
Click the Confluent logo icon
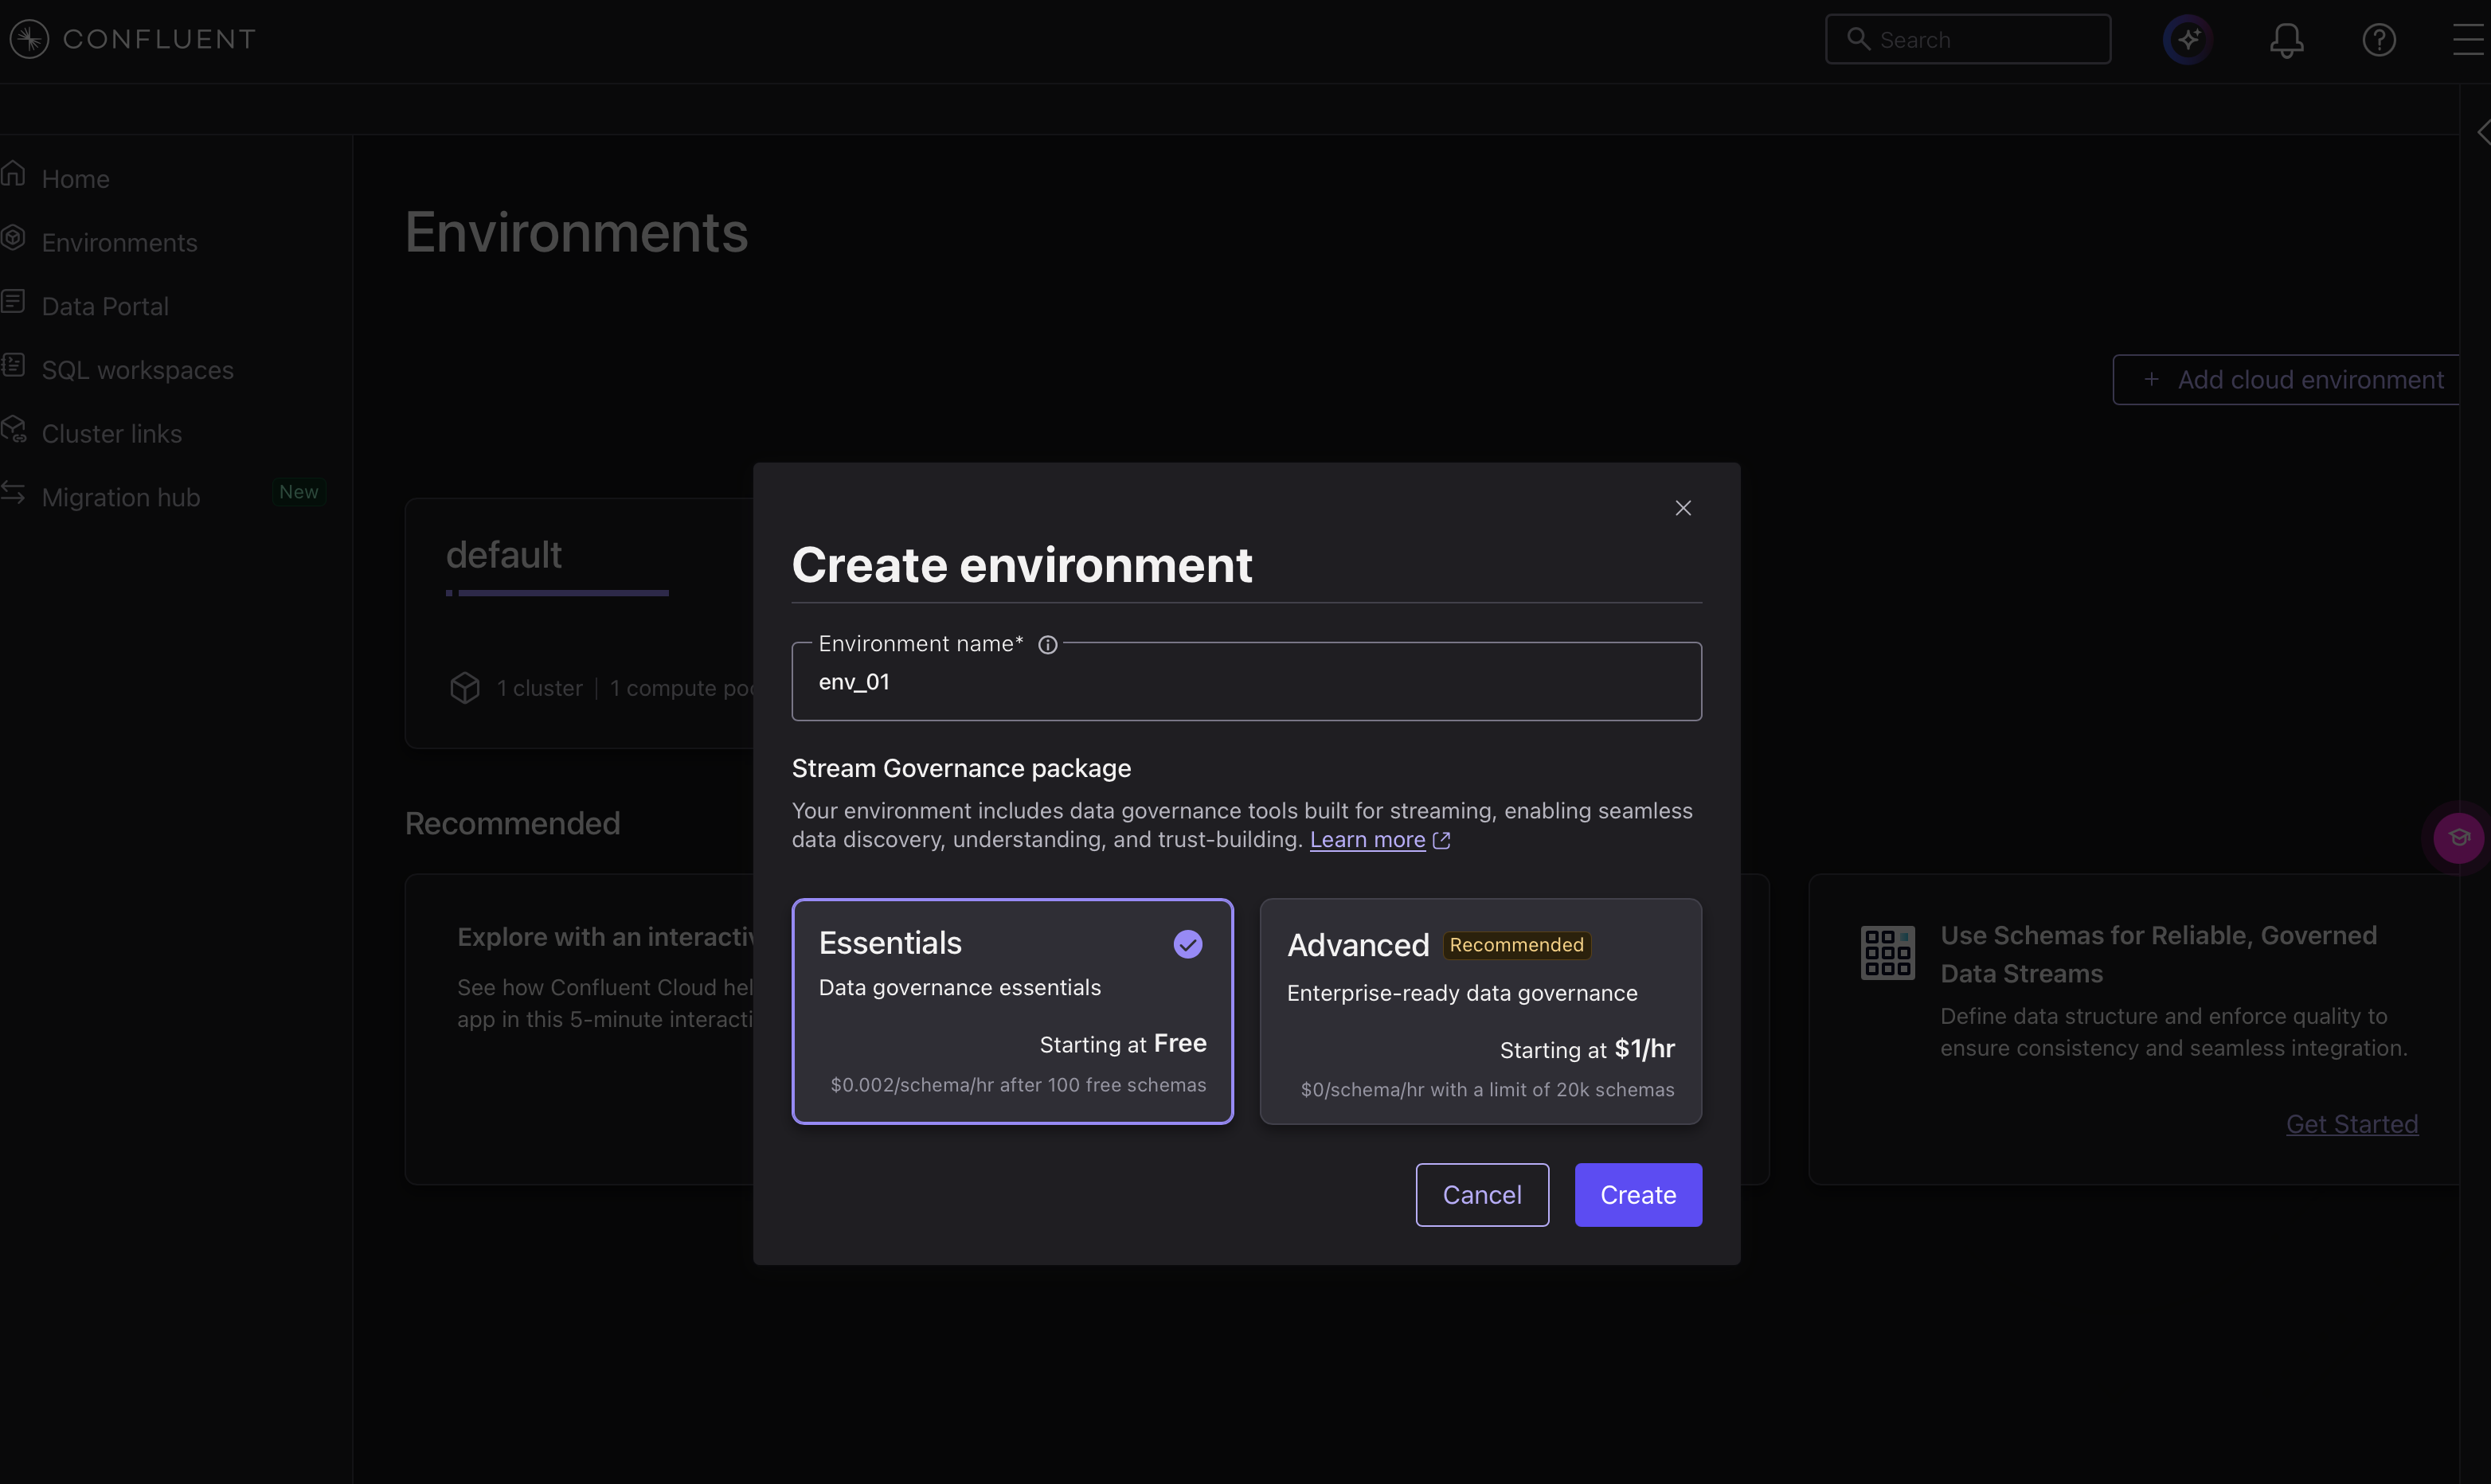pos(29,39)
